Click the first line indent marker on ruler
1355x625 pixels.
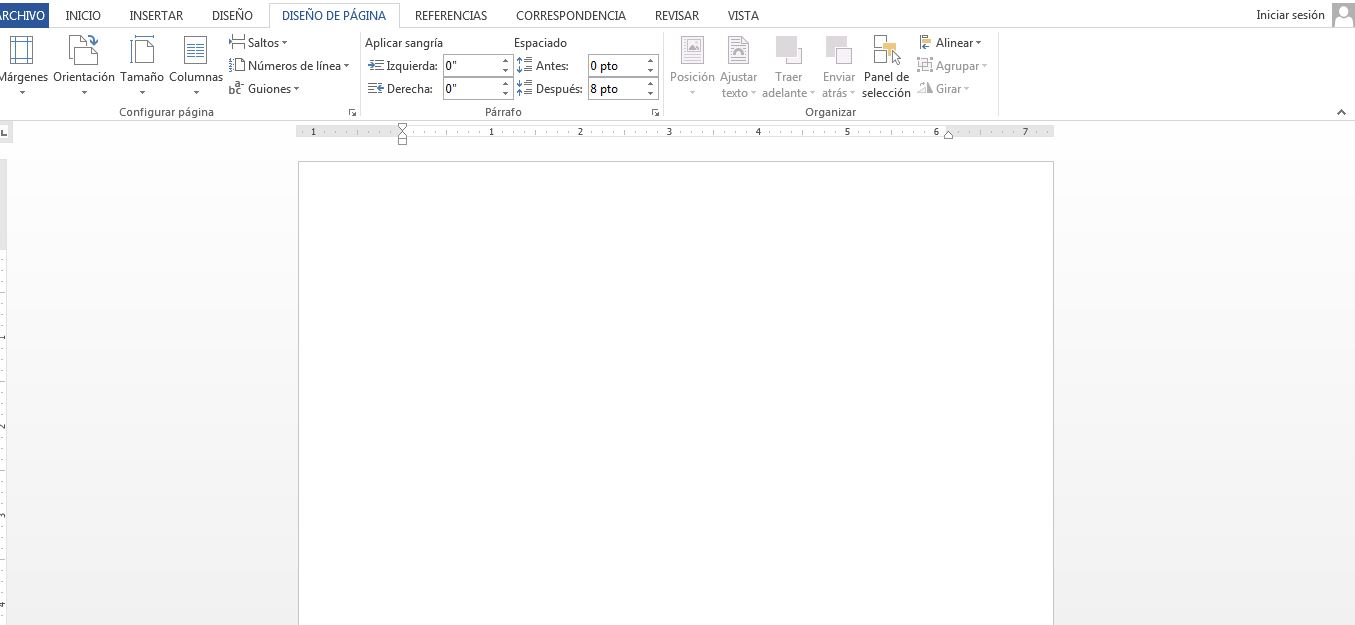tap(402, 127)
